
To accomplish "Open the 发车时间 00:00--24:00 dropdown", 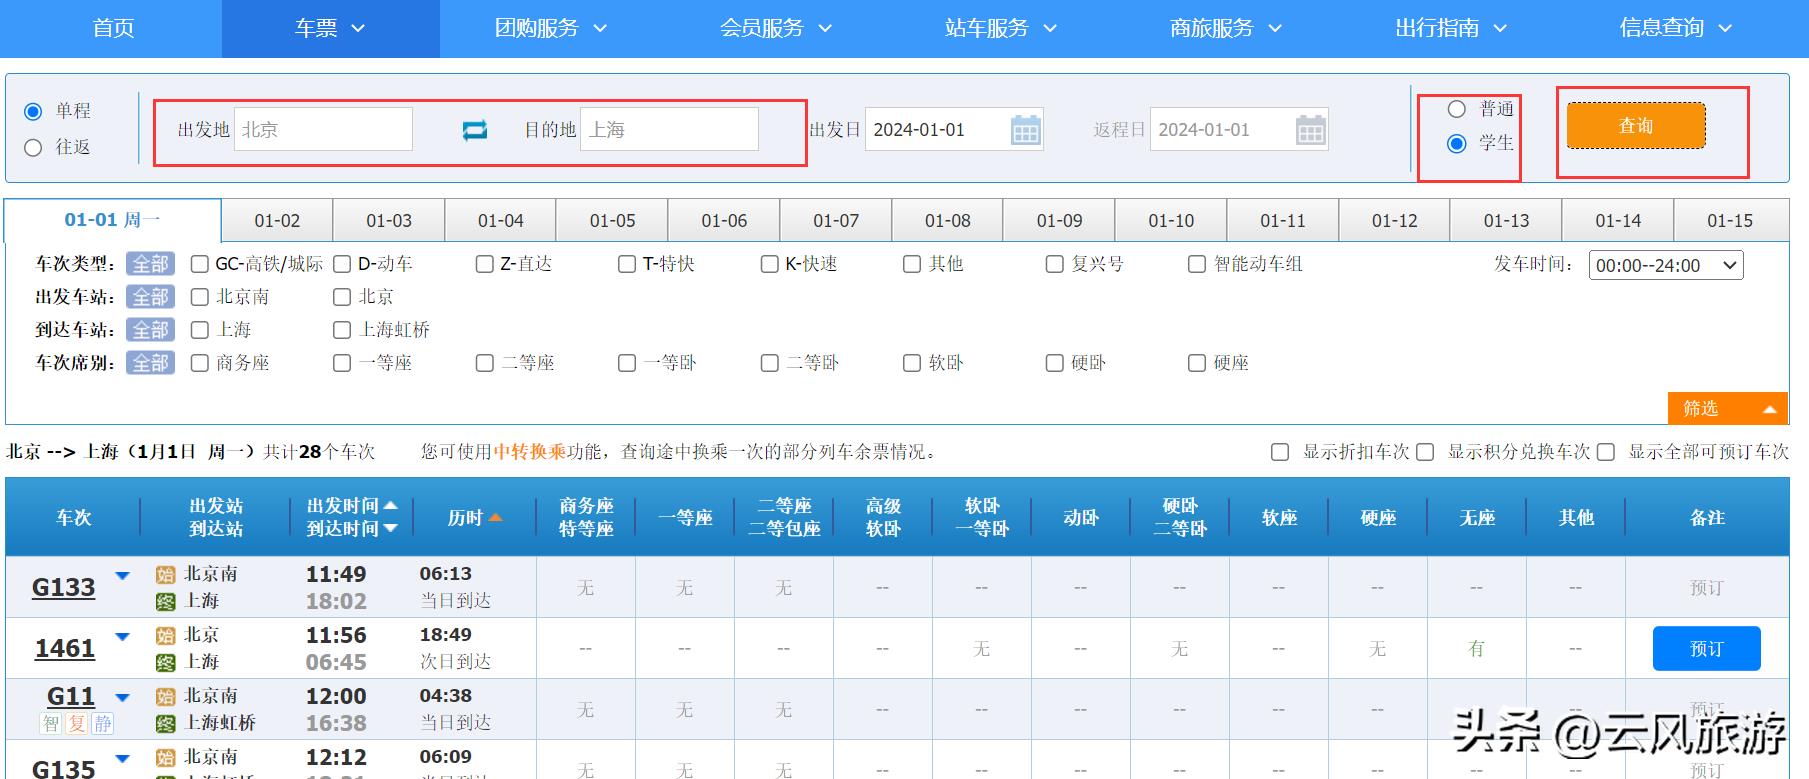I will 1665,265.
